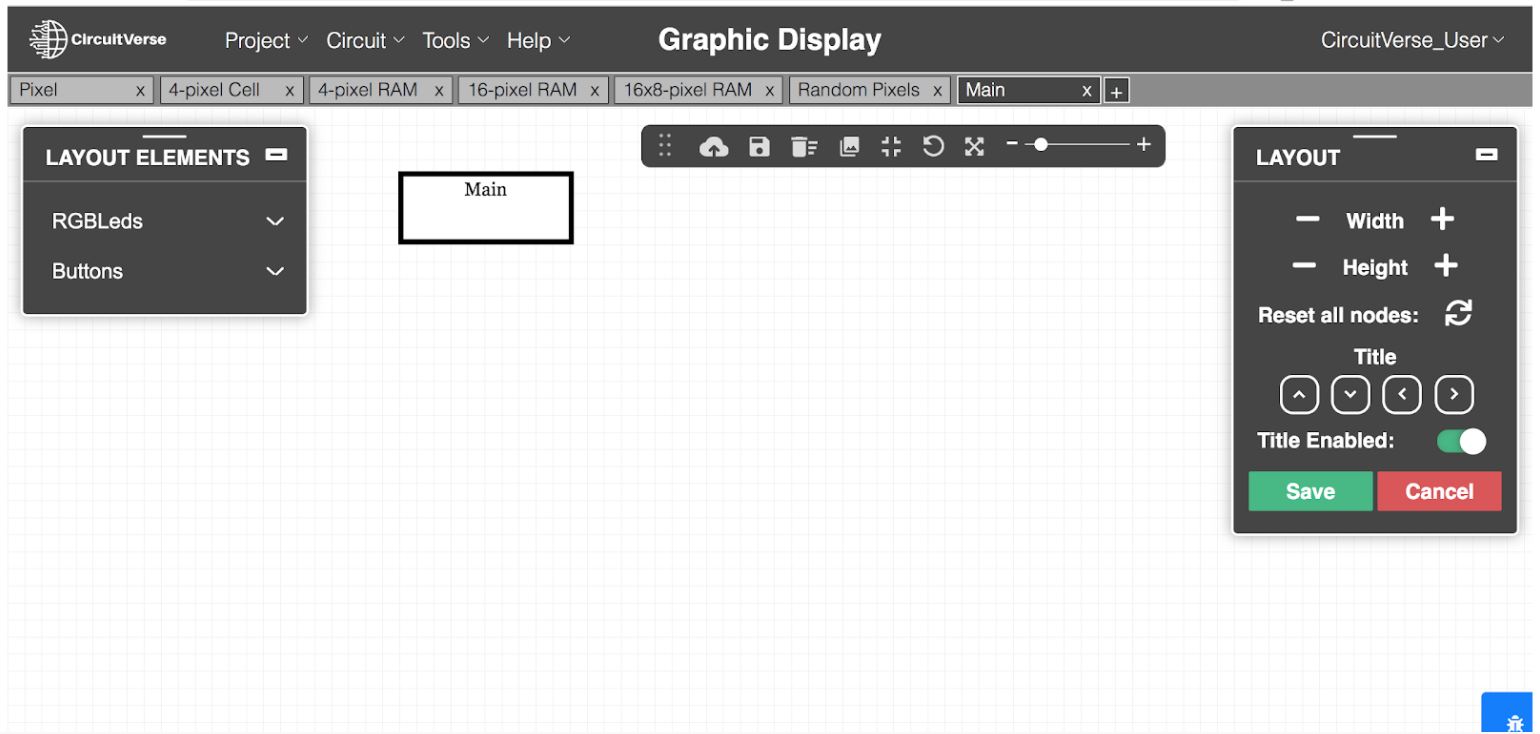Open the CircuitVerse_User account dropdown
The height and width of the screenshot is (734, 1540).
(x=1411, y=40)
